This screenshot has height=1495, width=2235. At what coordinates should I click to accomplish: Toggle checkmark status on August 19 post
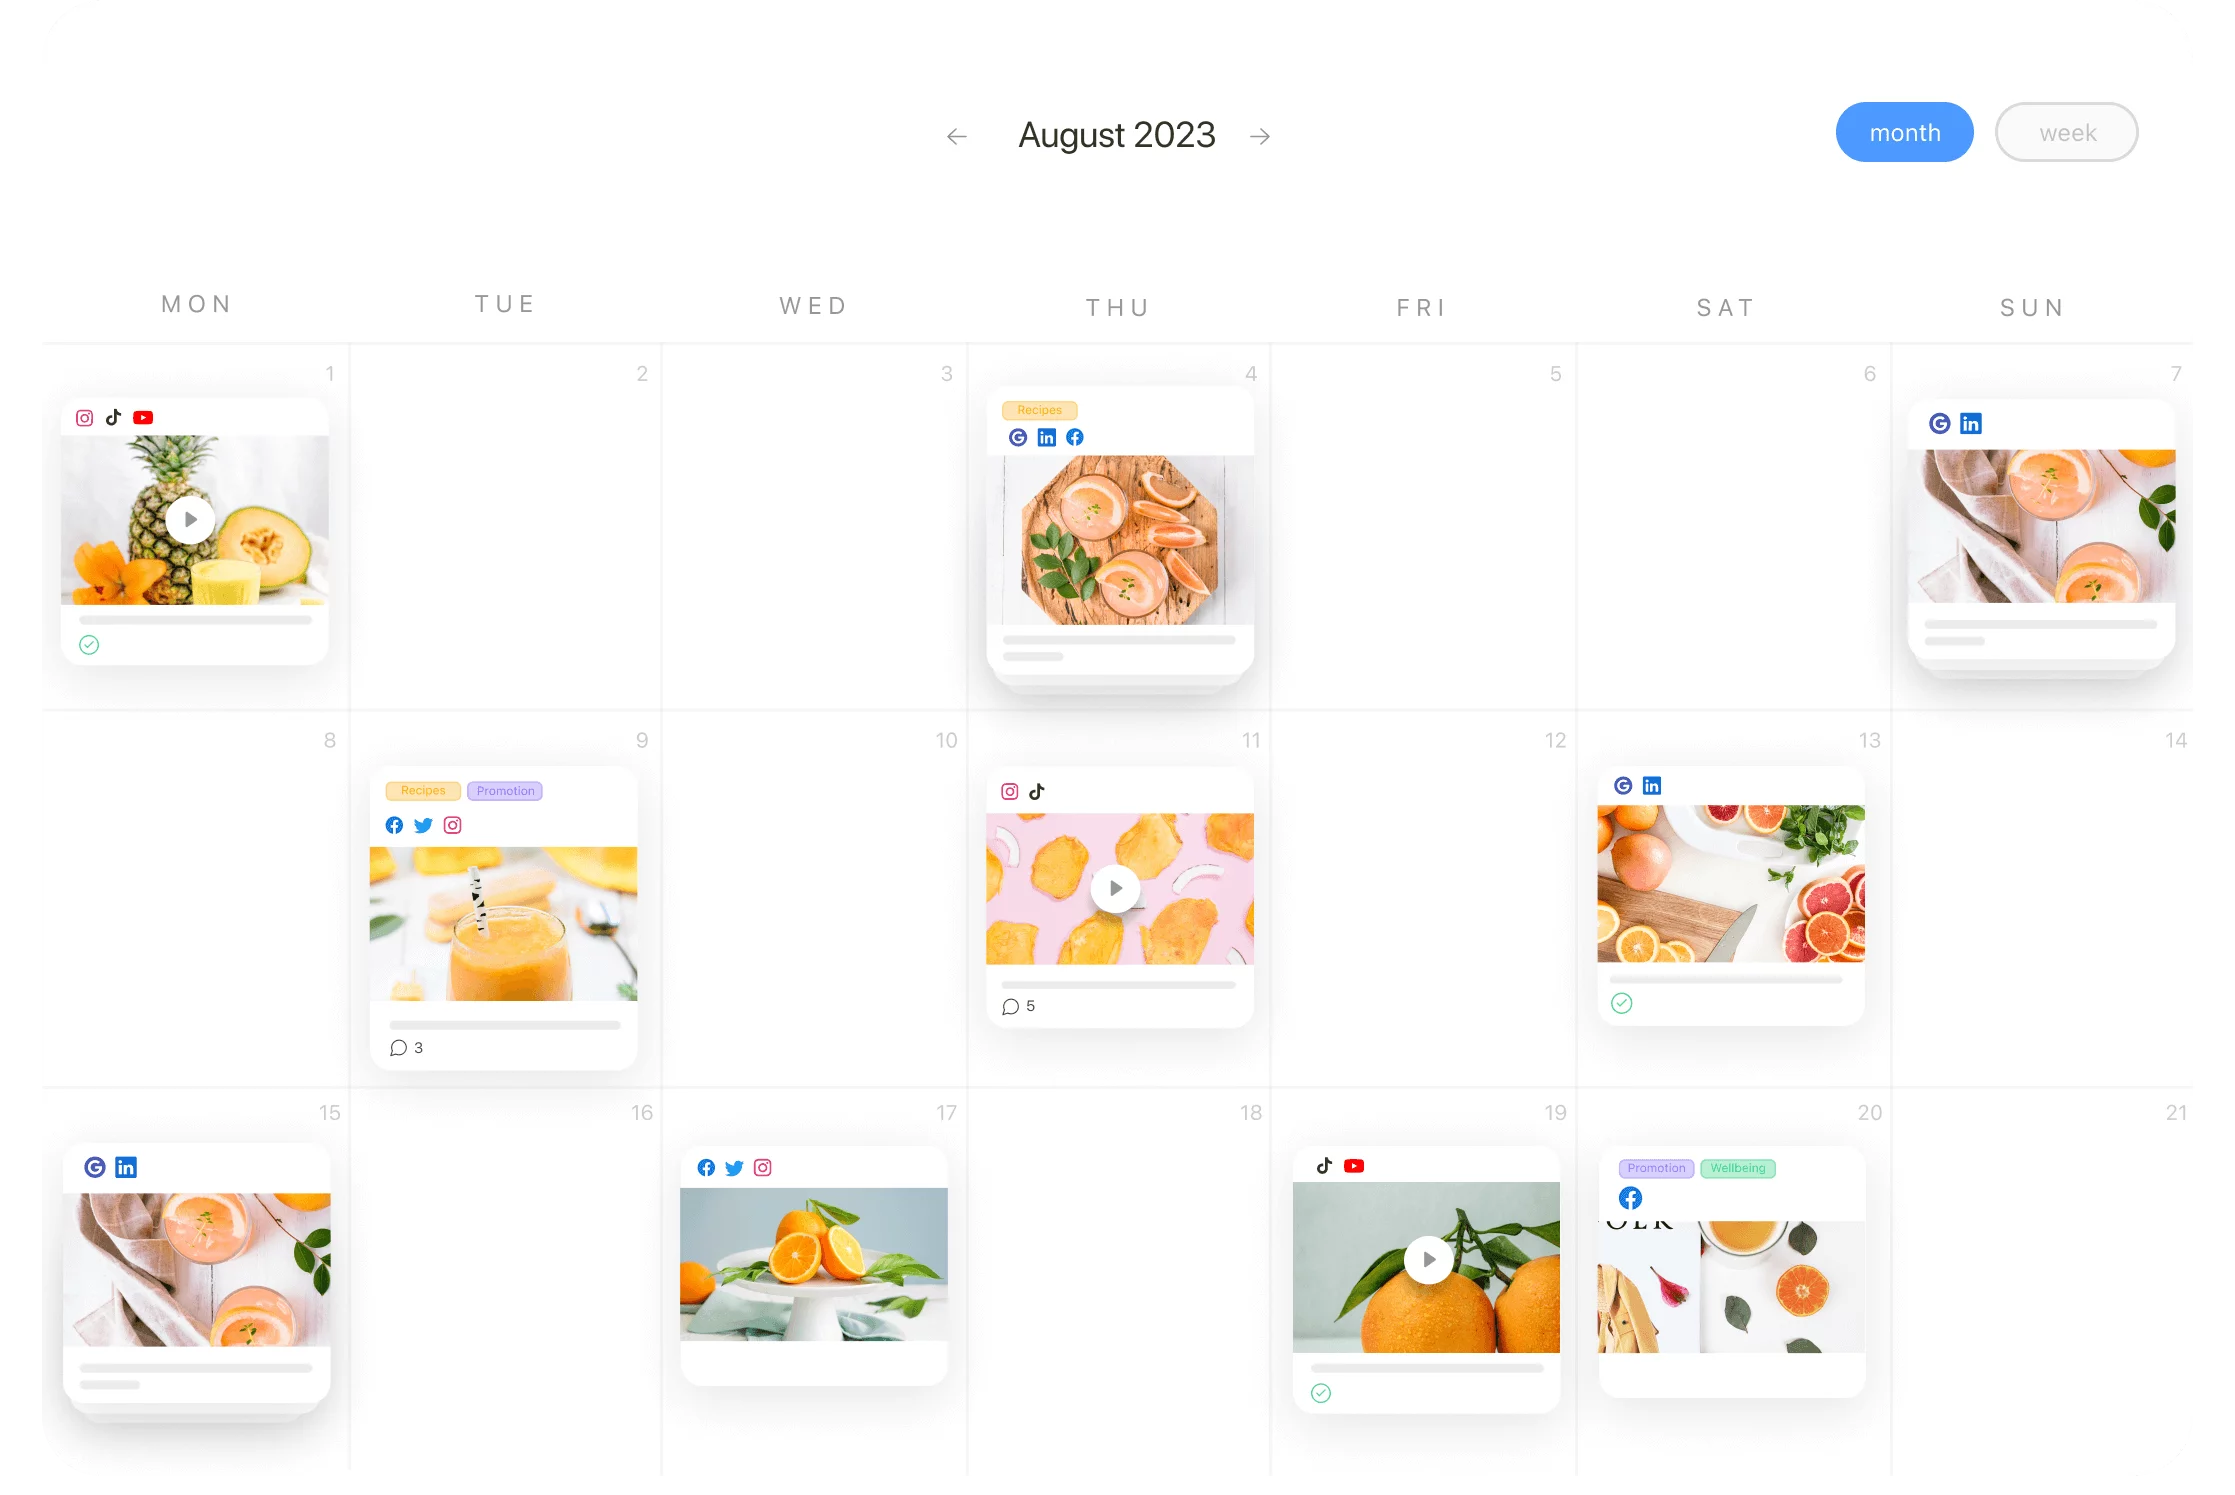pos(1321,1393)
